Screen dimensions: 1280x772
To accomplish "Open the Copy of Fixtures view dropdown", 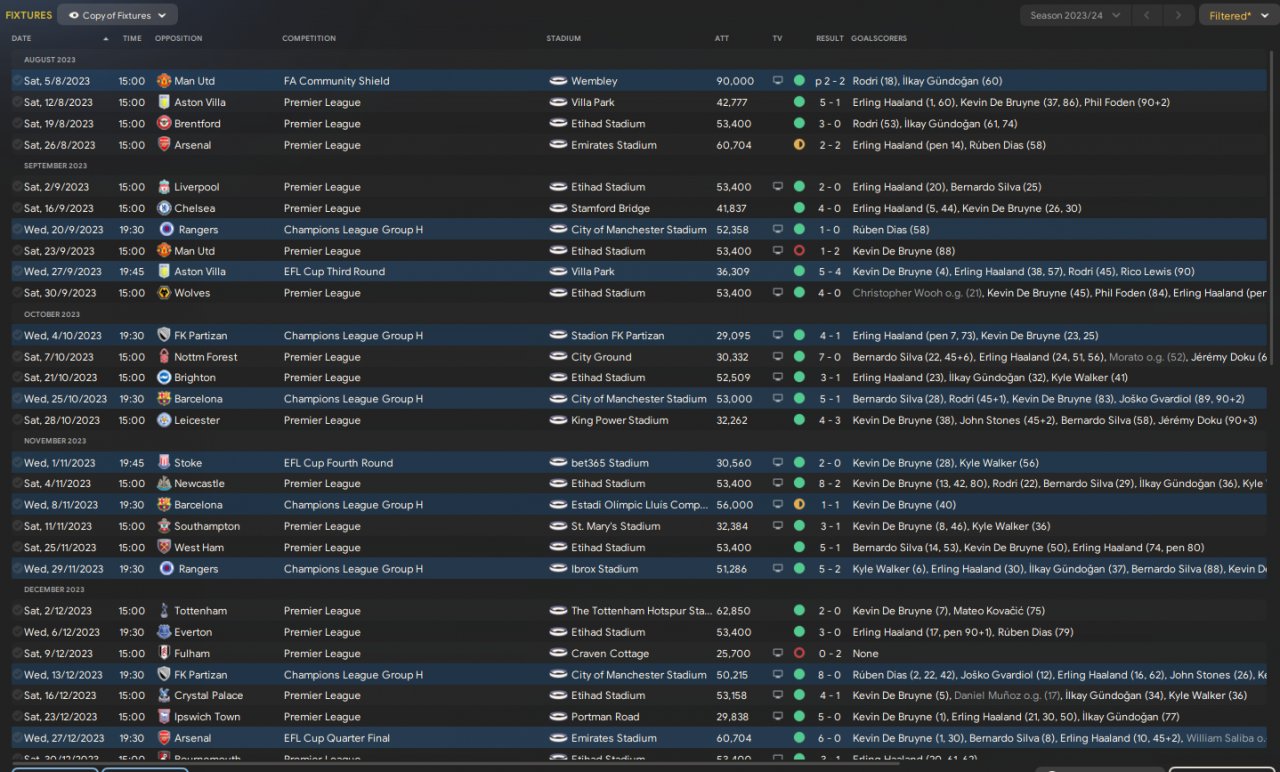I will [x=117, y=15].
